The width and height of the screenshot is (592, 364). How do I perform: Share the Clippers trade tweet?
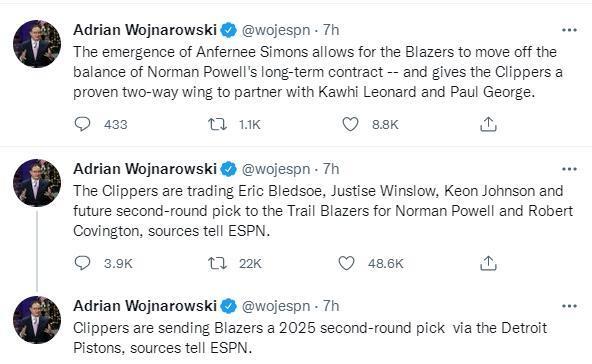(x=488, y=263)
